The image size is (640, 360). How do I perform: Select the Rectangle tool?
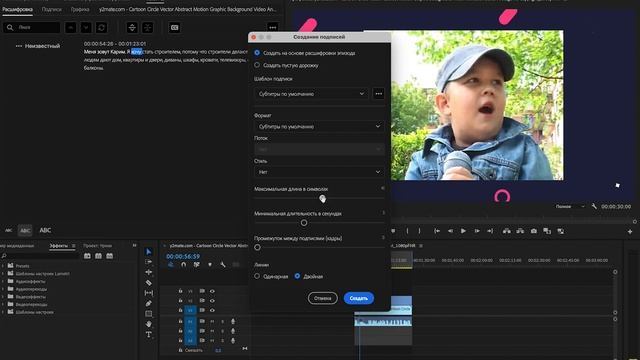[149, 314]
